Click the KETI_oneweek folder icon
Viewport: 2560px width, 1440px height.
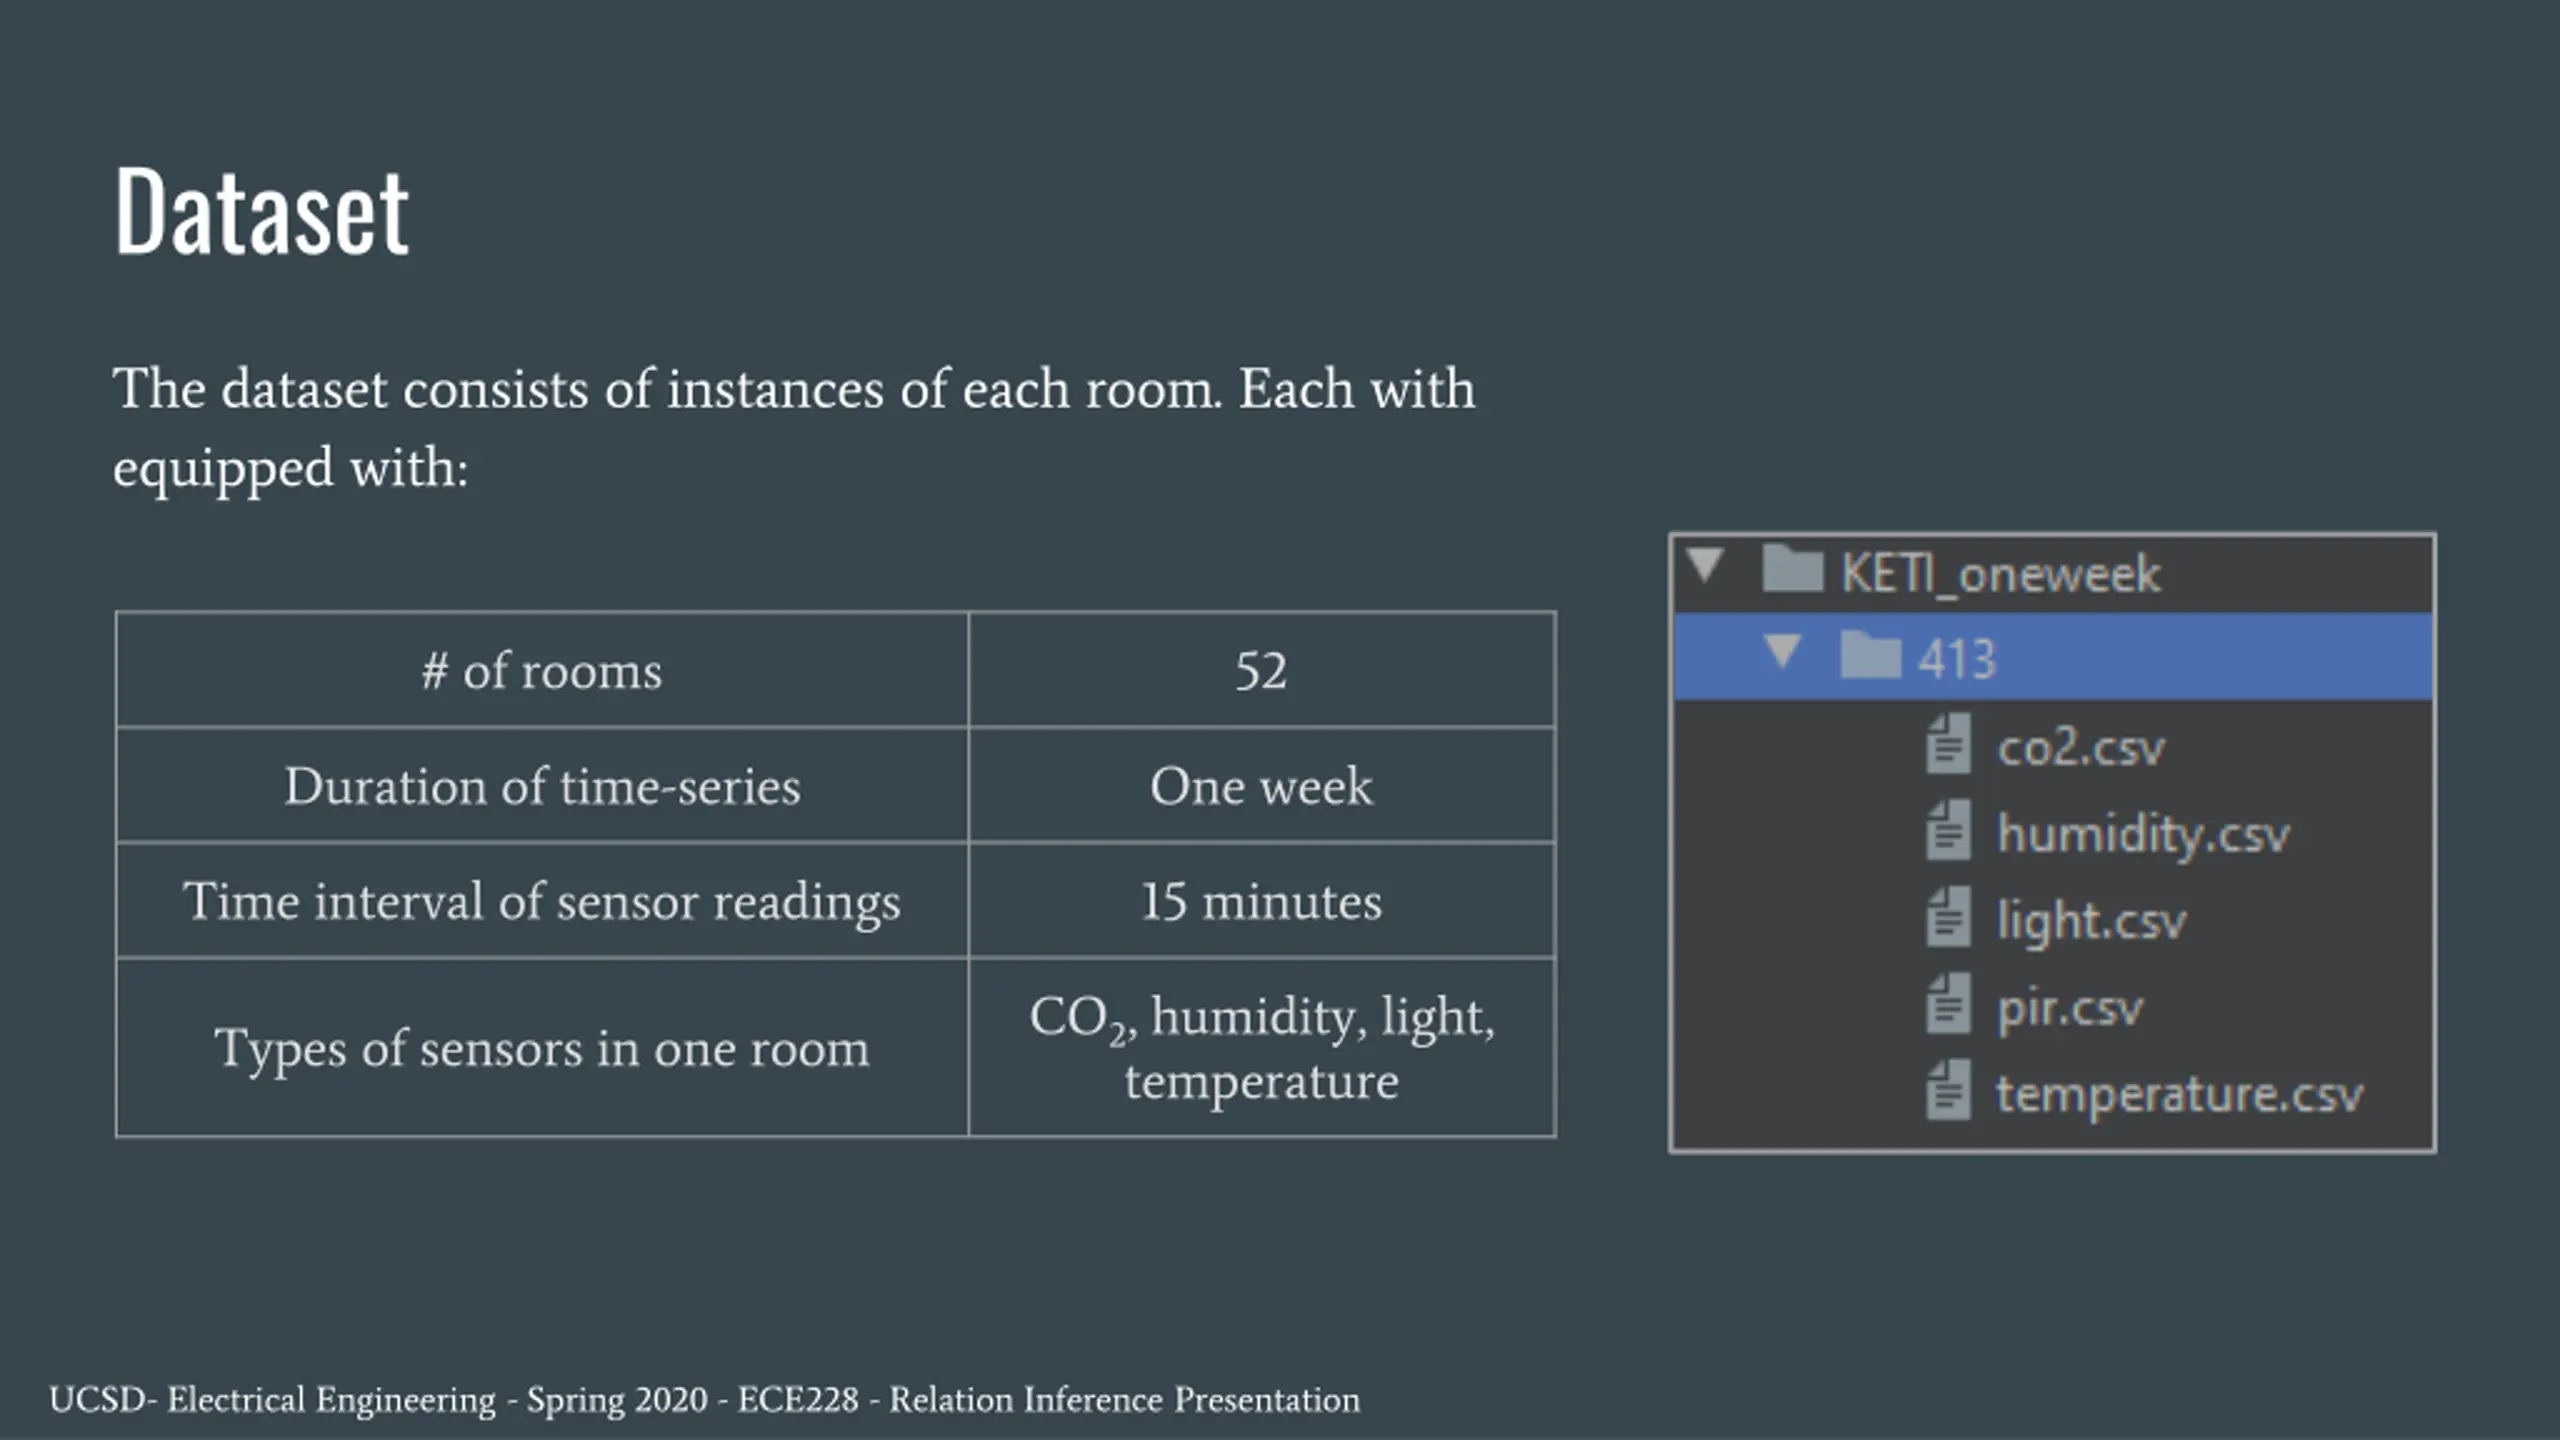coord(1792,570)
